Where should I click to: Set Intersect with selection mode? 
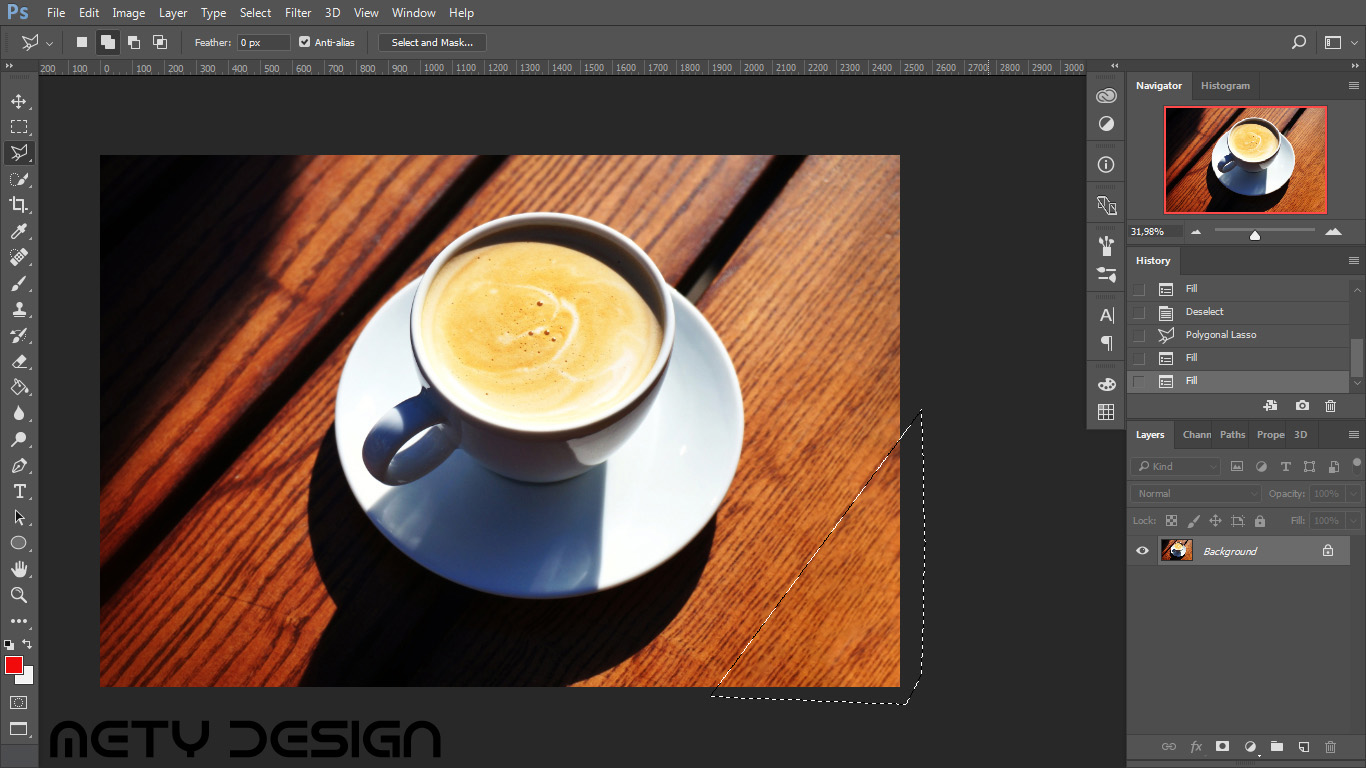159,42
